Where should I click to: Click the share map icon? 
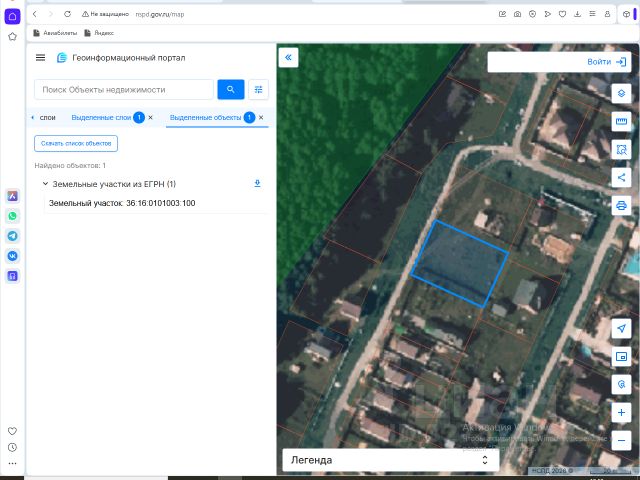[x=621, y=177]
